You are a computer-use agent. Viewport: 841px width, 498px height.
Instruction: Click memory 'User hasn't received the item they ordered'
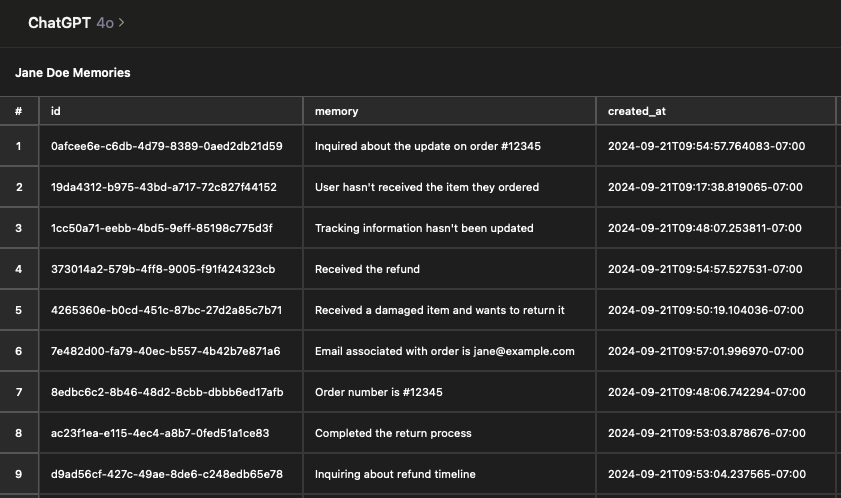tap(427, 187)
